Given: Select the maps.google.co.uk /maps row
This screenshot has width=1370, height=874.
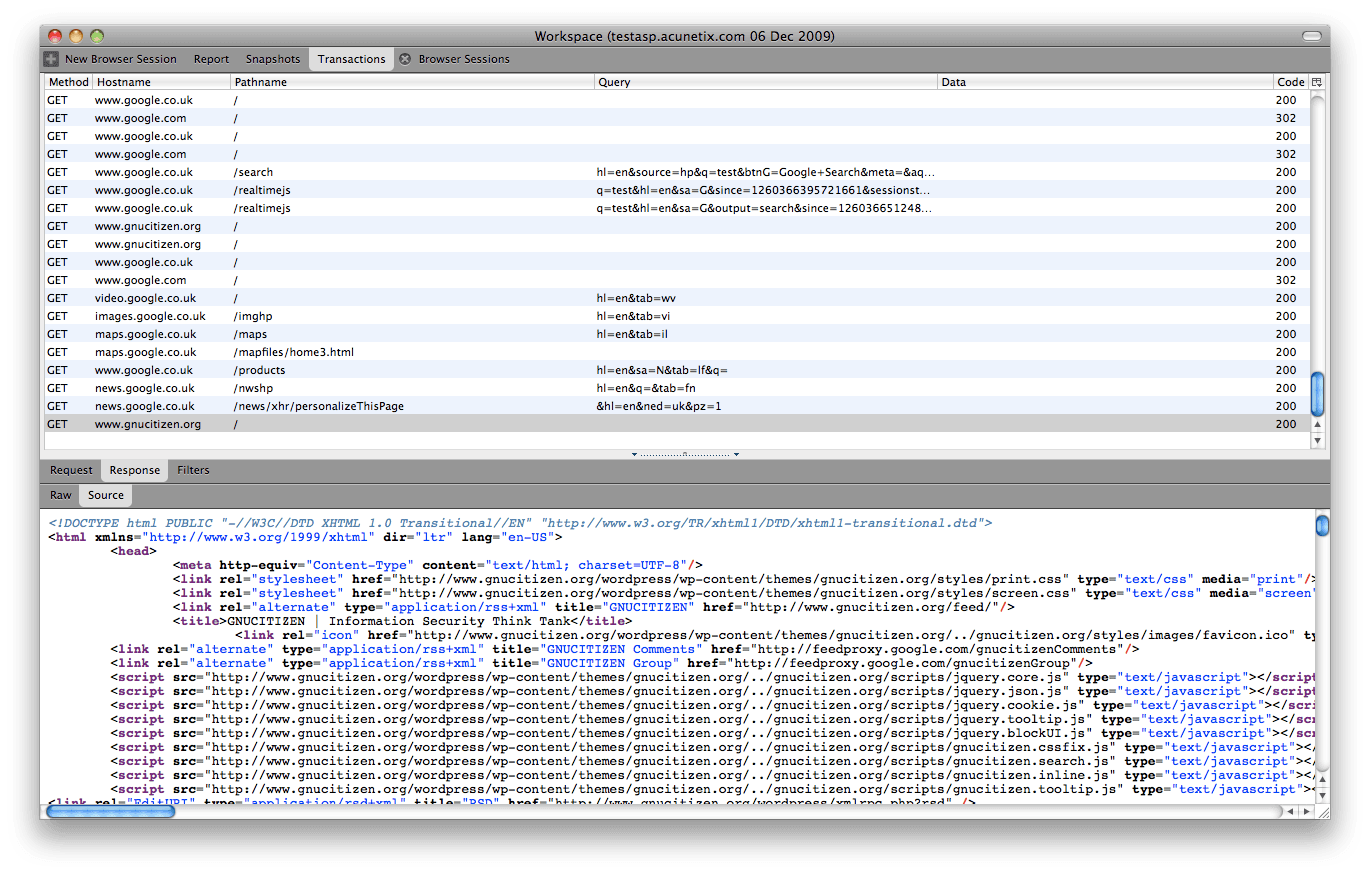Looking at the screenshot, I should (677, 334).
